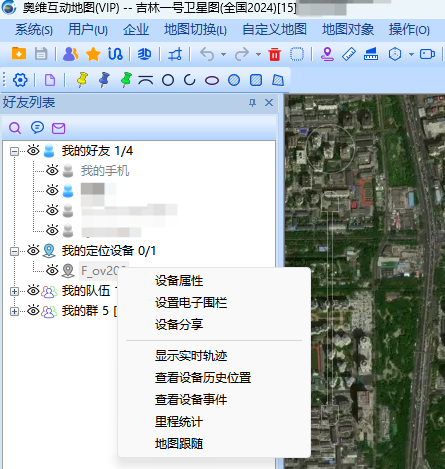This screenshot has width=445, height=469.
Task: Click the undo arrow icon
Action: coord(207,54)
